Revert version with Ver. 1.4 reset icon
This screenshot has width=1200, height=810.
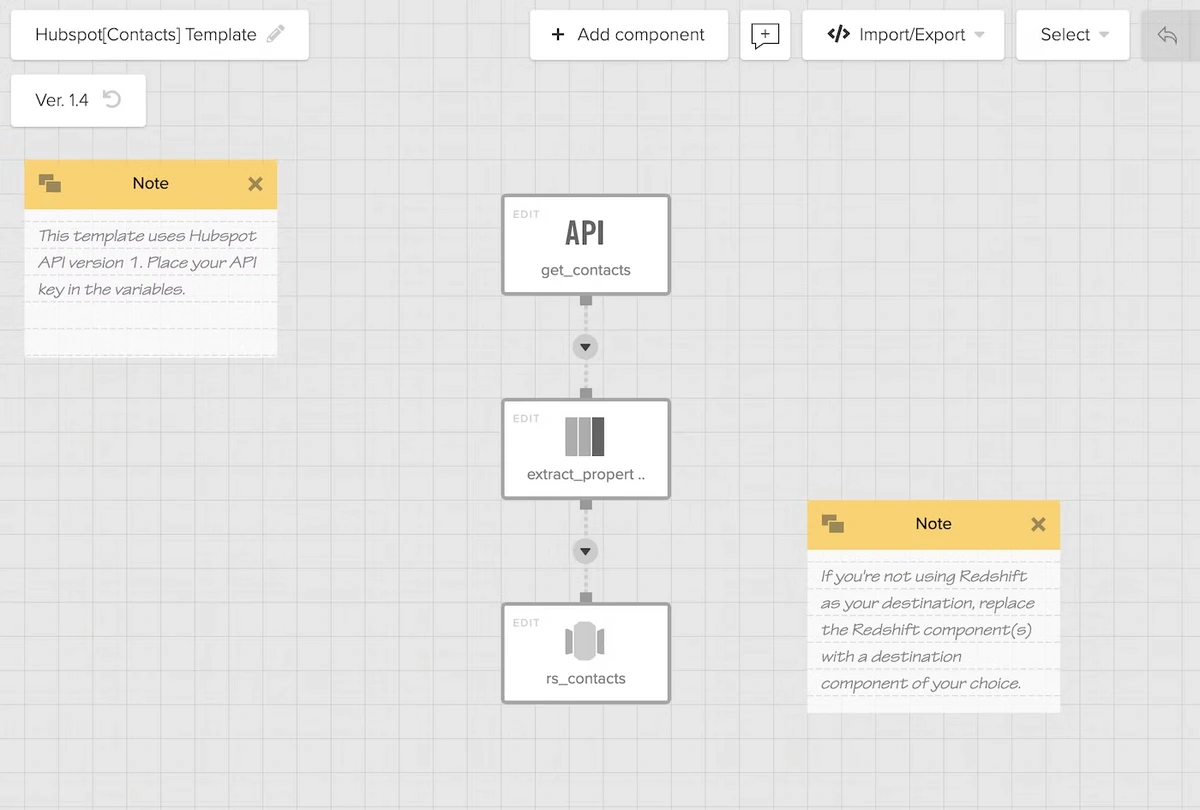coord(112,99)
